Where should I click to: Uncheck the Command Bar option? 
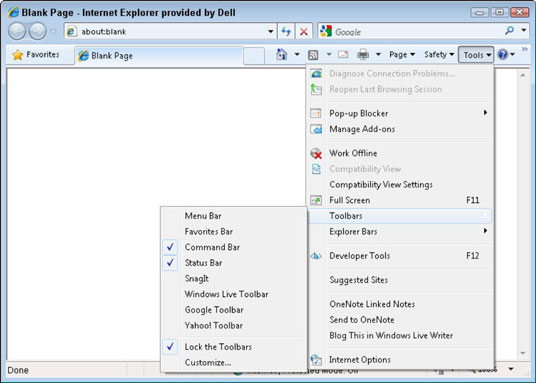coord(234,247)
